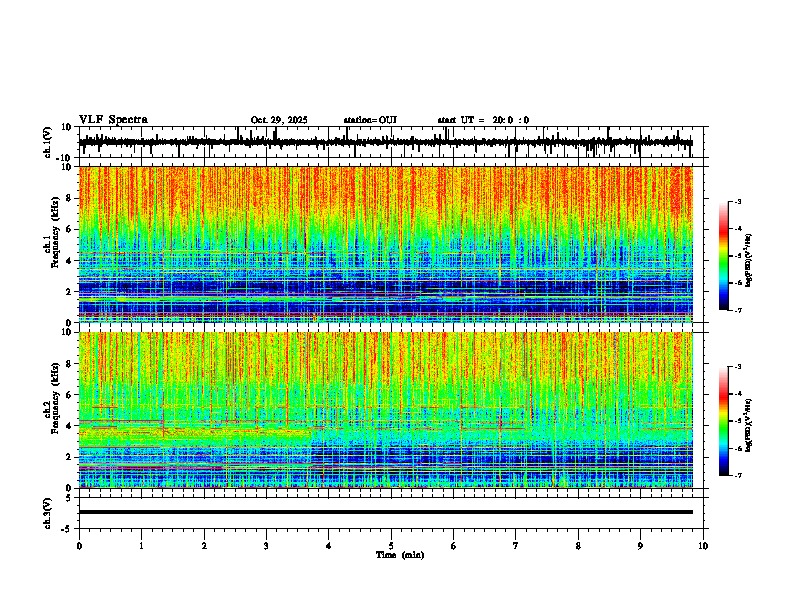Click the ch.1 voltage waveform trace

pos(385,142)
